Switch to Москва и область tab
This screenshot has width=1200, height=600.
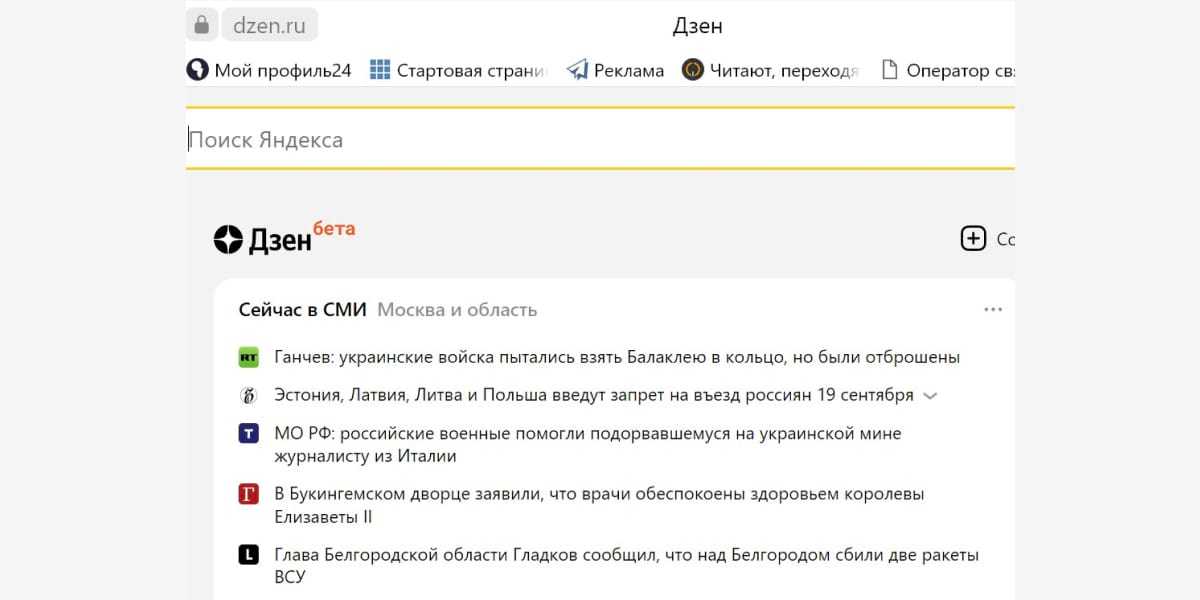click(457, 310)
